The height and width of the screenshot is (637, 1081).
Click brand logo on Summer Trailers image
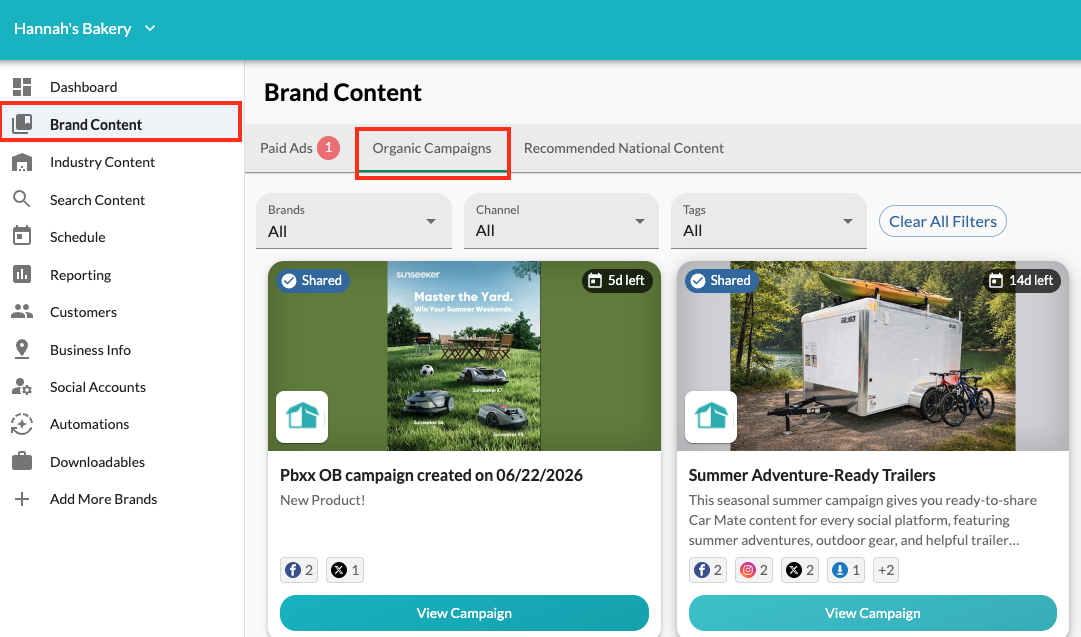pyautogui.click(x=711, y=417)
